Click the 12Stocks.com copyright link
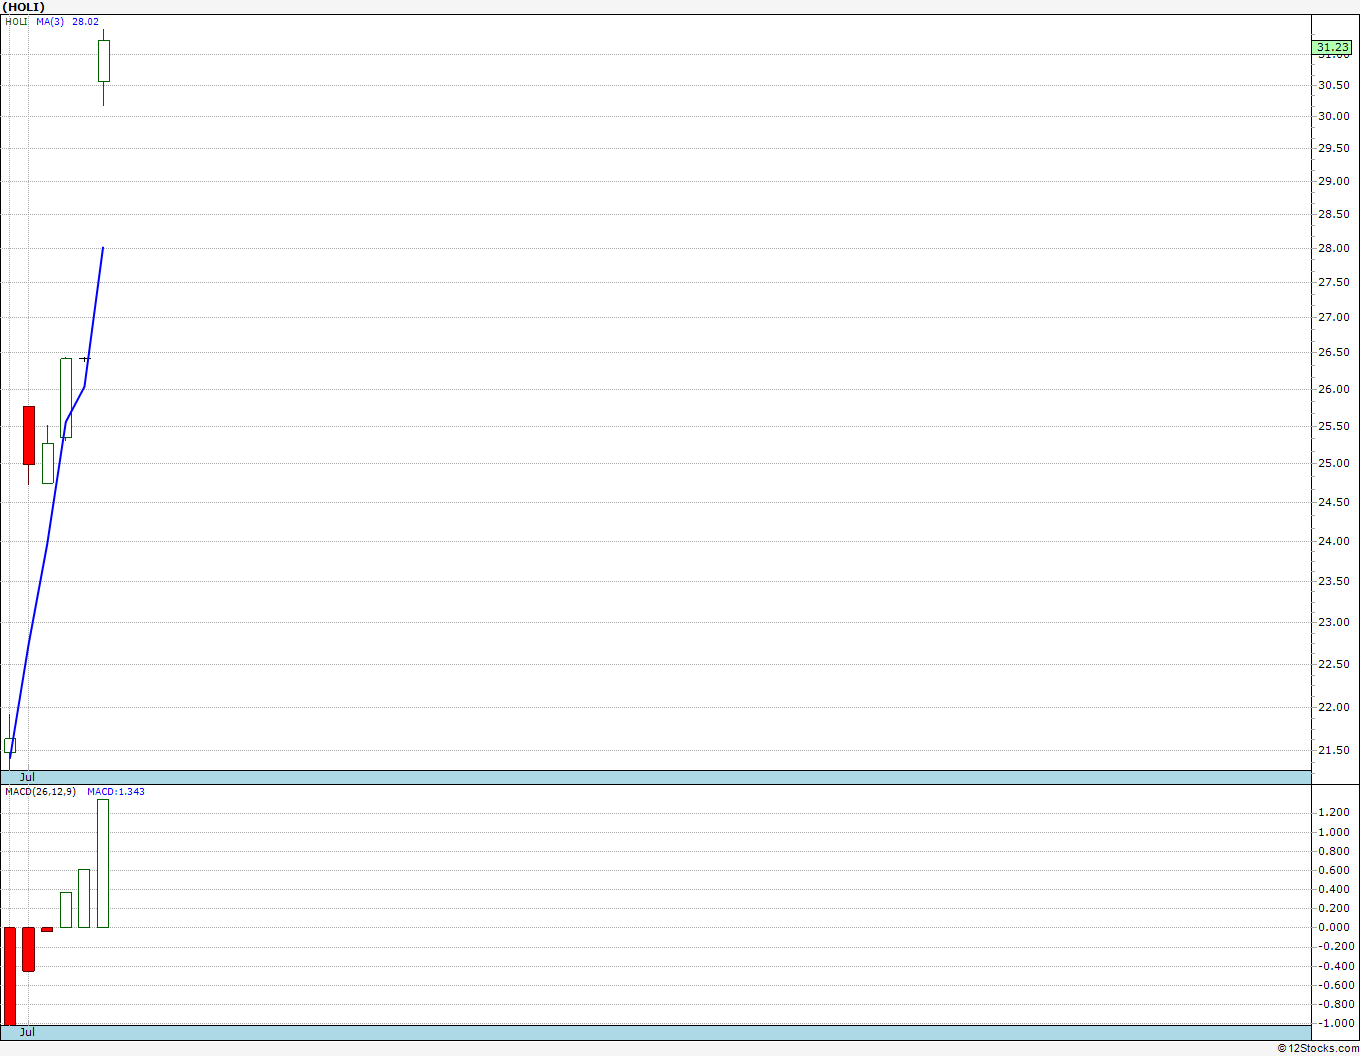 1318,1048
